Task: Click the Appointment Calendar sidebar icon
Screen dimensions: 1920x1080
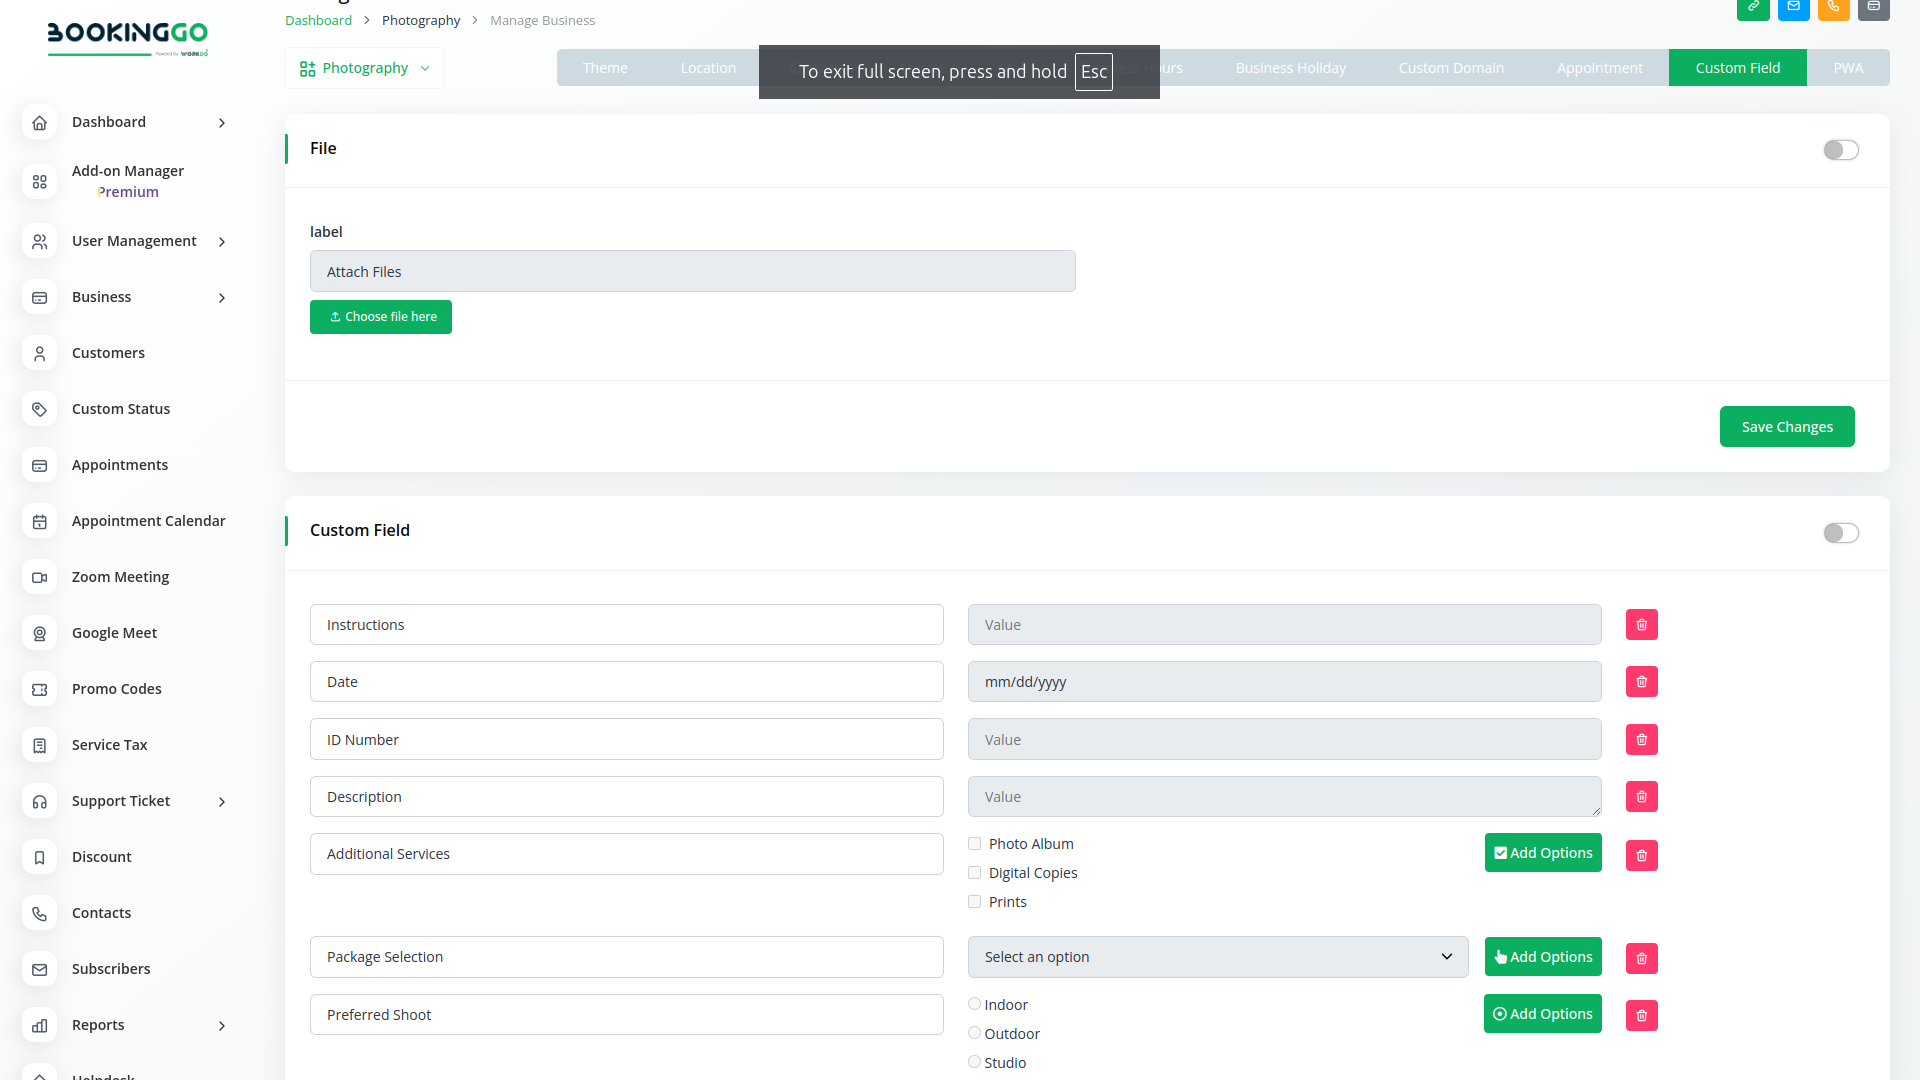Action: 40,522
